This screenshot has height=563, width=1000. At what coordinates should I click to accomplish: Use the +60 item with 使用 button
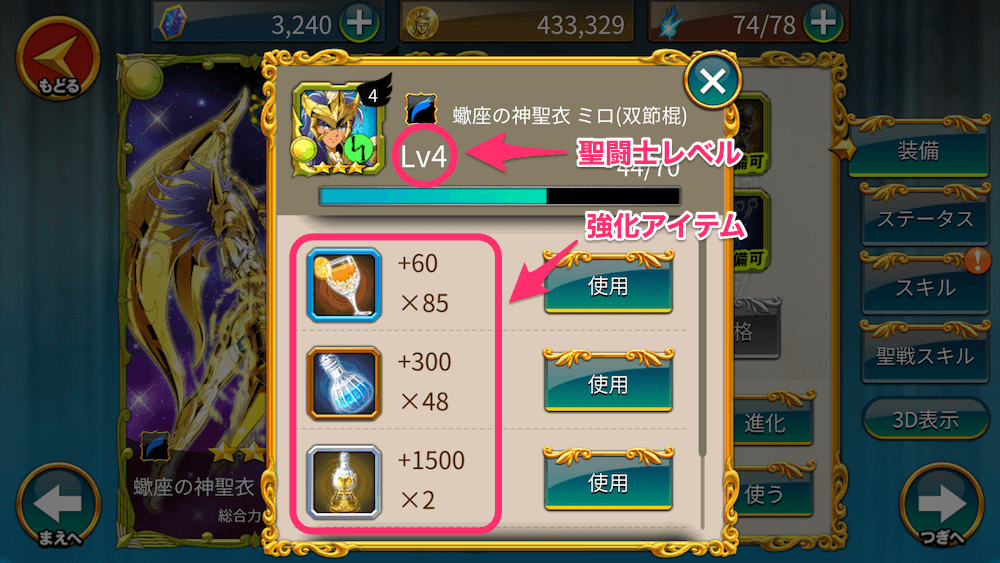(x=608, y=284)
